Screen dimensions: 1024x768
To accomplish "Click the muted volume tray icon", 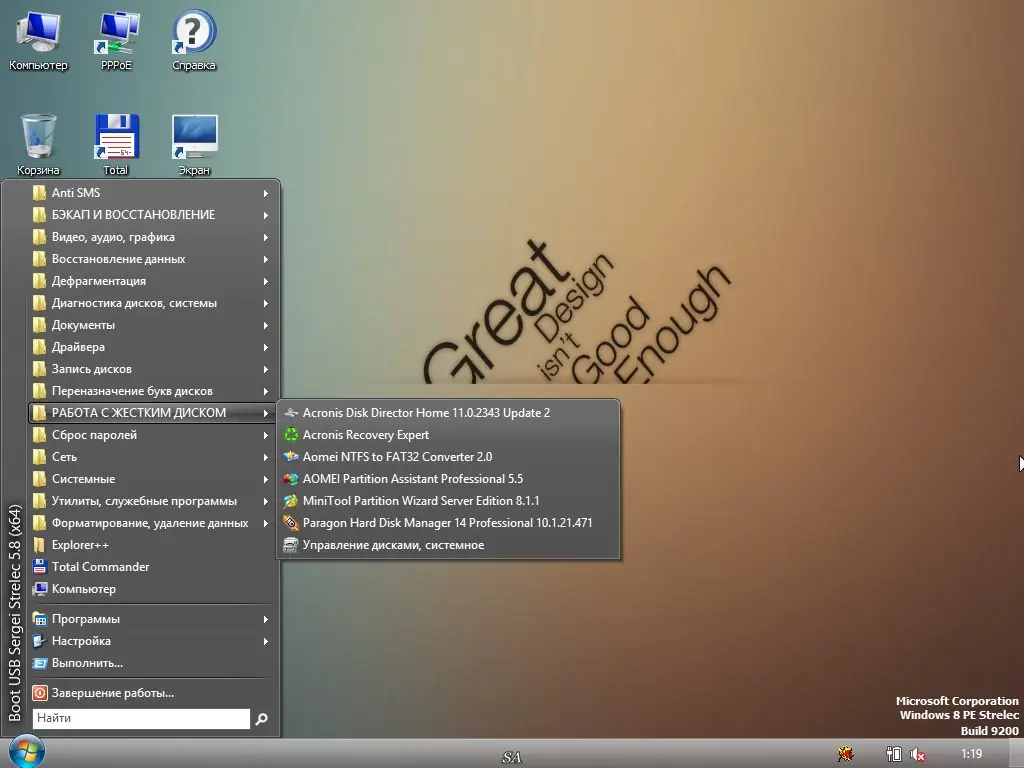I will coord(918,754).
